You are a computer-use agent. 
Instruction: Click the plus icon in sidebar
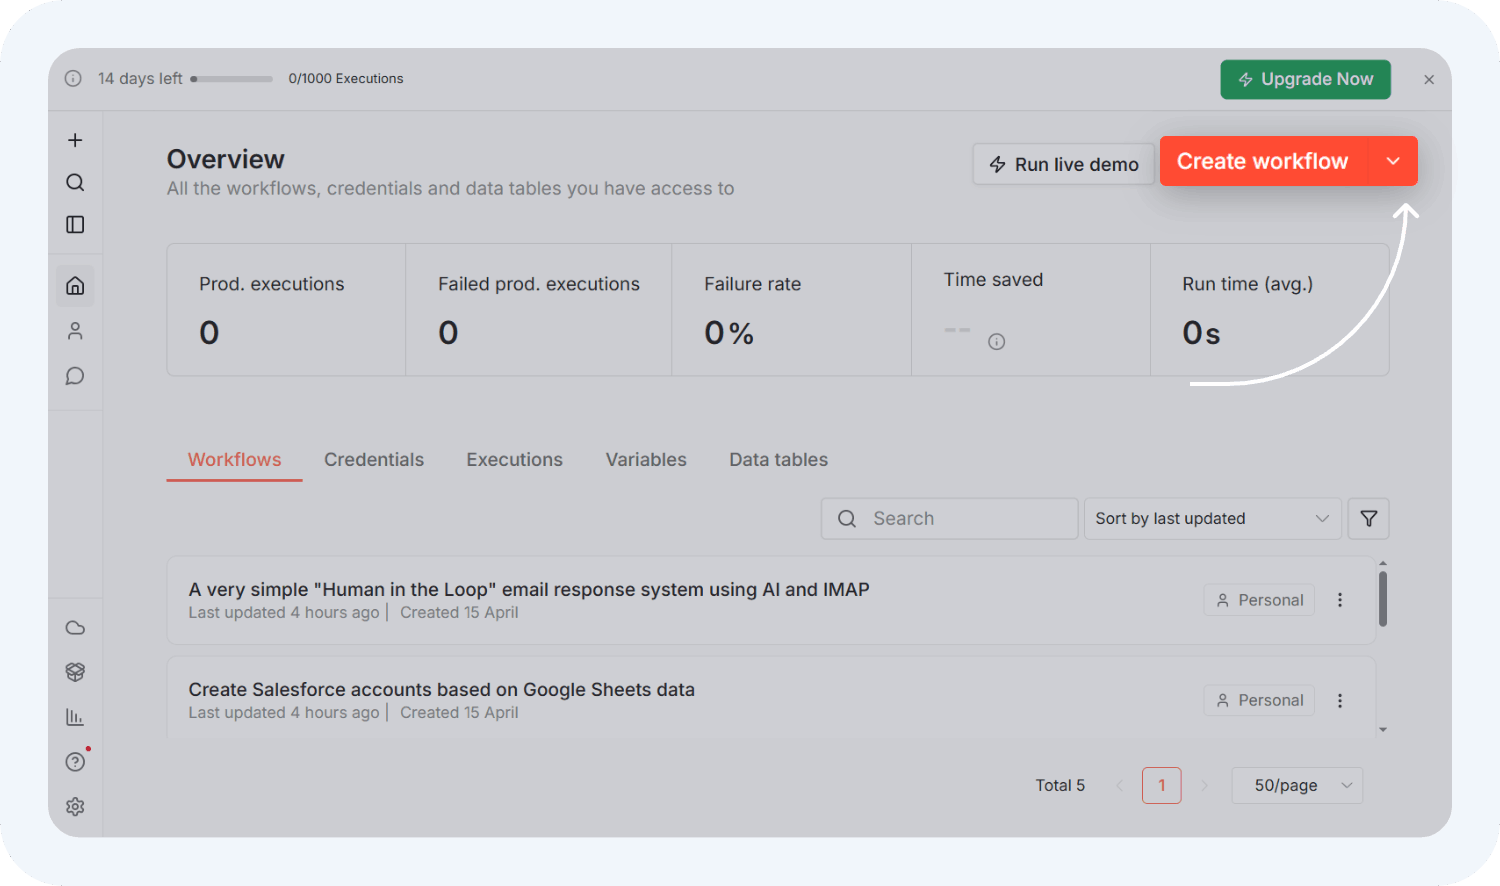point(75,140)
